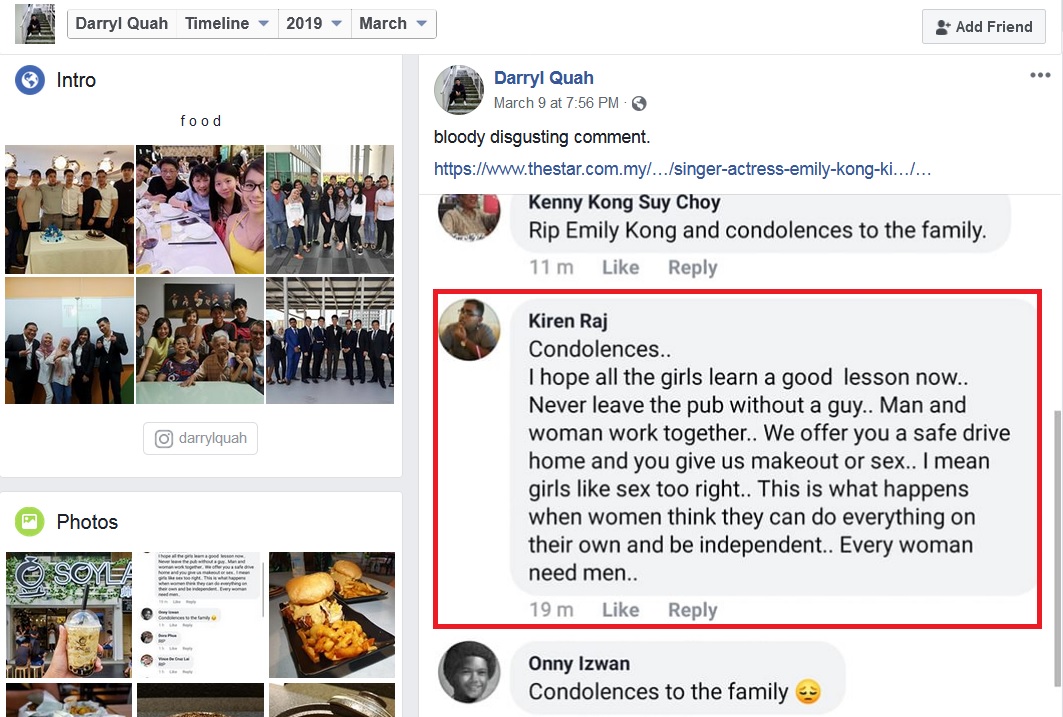
Task: Open the burger photo thumbnail
Action: coord(332,615)
